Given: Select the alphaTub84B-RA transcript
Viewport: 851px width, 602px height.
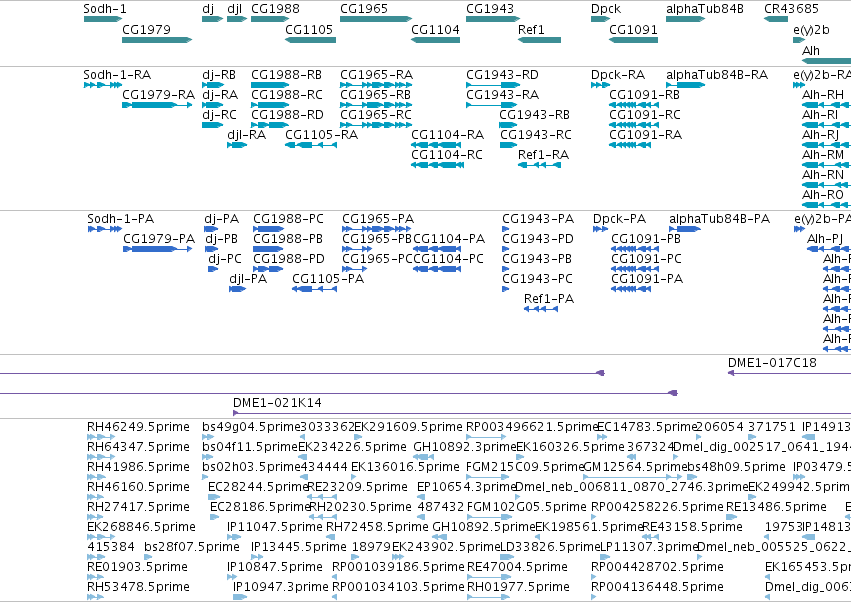Looking at the screenshot, I should coord(685,85).
